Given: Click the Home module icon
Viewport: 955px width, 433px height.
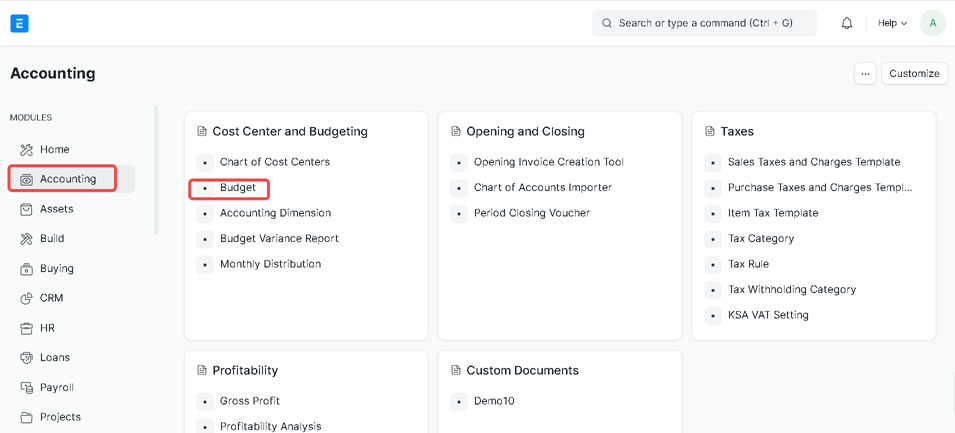Looking at the screenshot, I should tap(27, 150).
